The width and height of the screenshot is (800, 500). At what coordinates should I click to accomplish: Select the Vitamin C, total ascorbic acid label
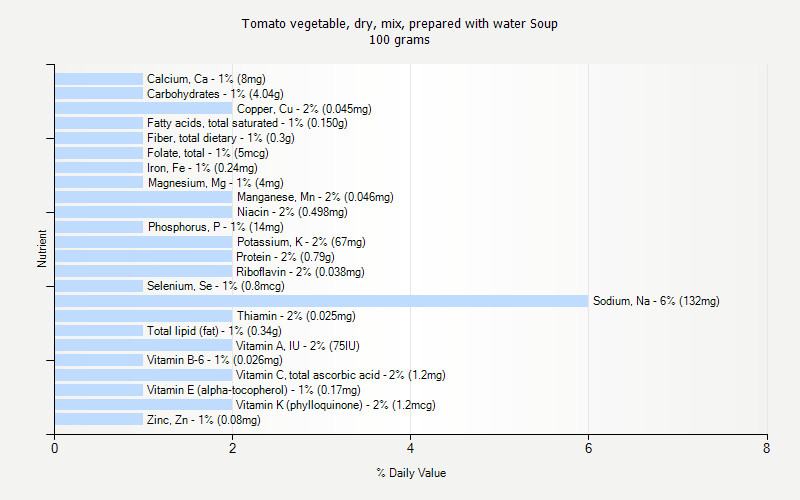click(x=341, y=375)
